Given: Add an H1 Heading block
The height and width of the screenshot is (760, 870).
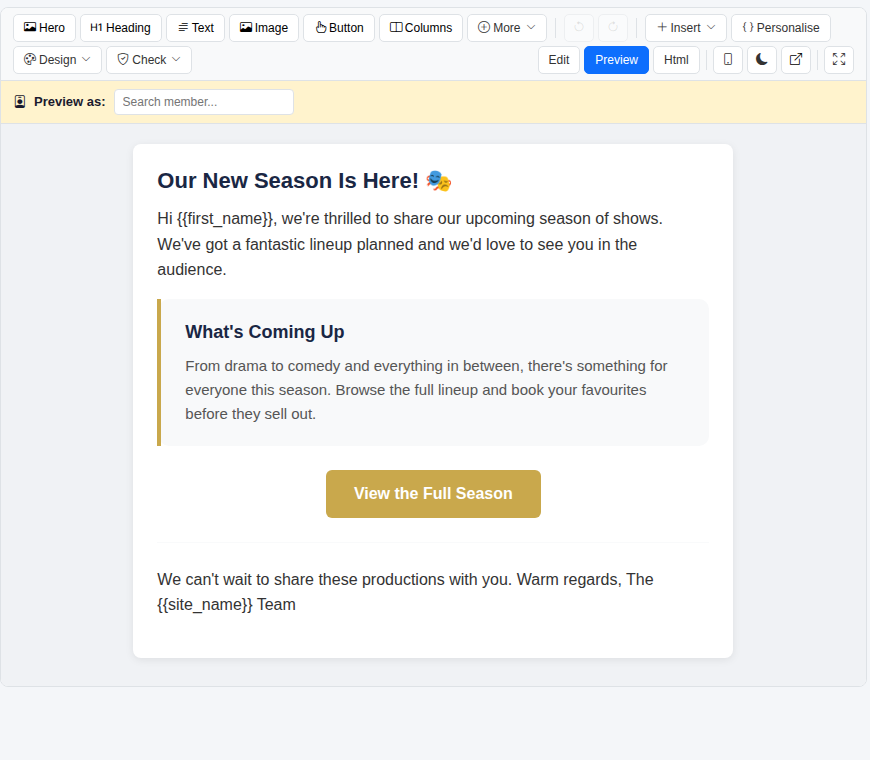Looking at the screenshot, I should (x=120, y=28).
